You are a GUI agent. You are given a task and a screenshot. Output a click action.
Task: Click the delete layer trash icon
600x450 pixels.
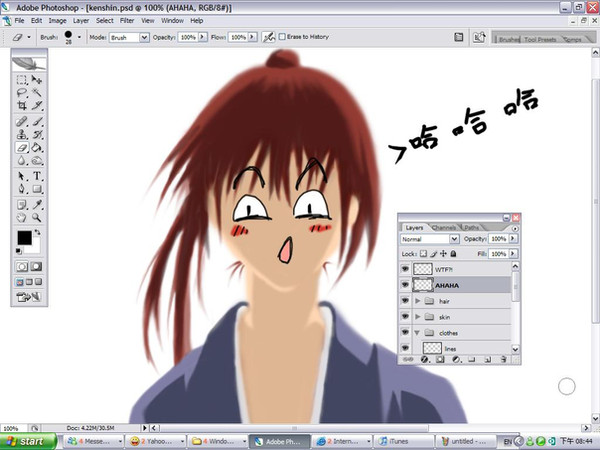pos(504,359)
